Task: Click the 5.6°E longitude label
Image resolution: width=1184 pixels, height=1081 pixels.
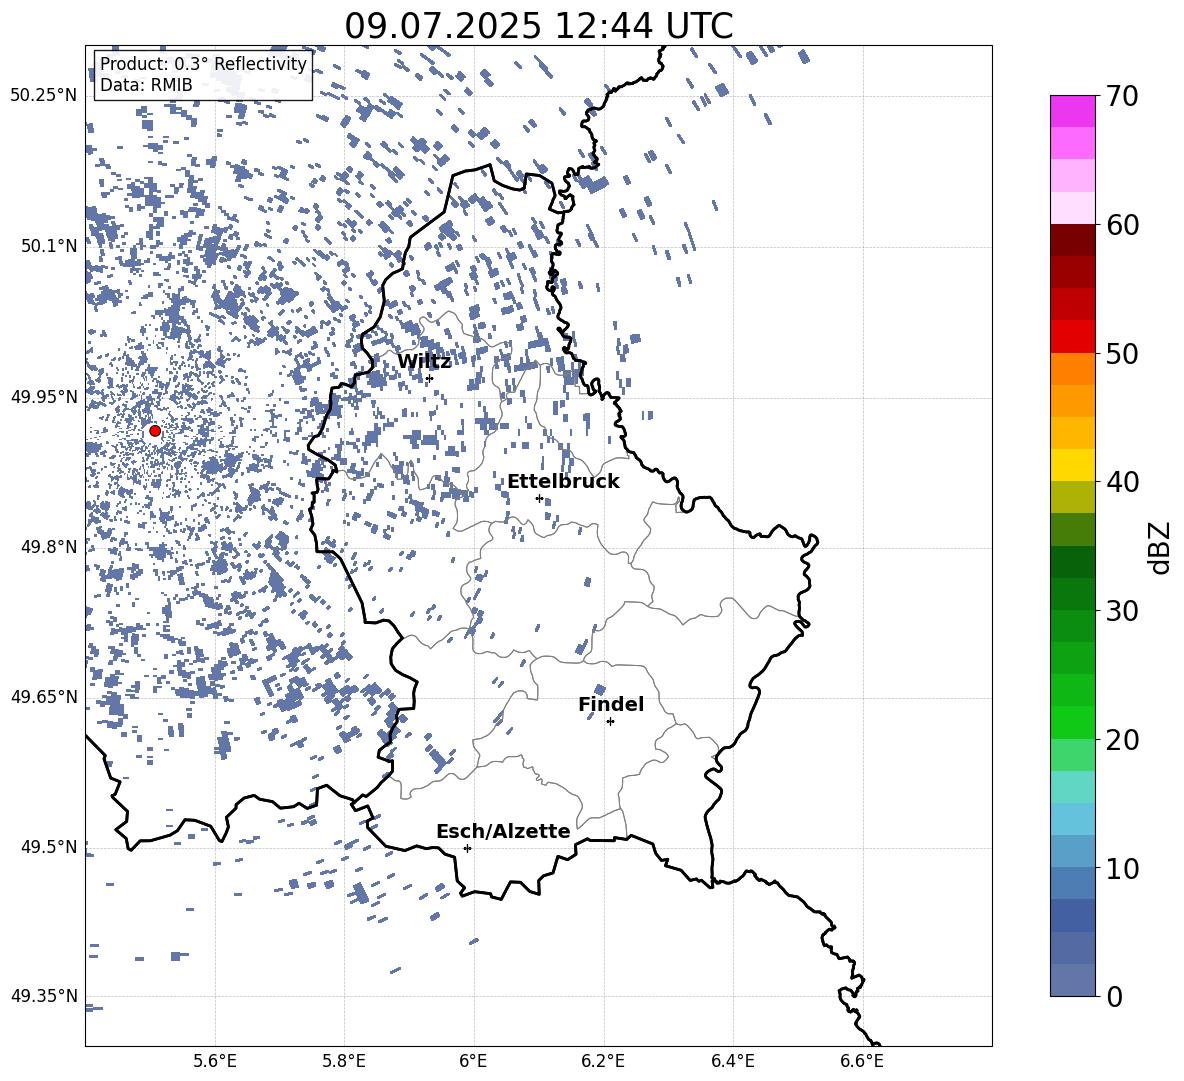Action: (x=215, y=1061)
